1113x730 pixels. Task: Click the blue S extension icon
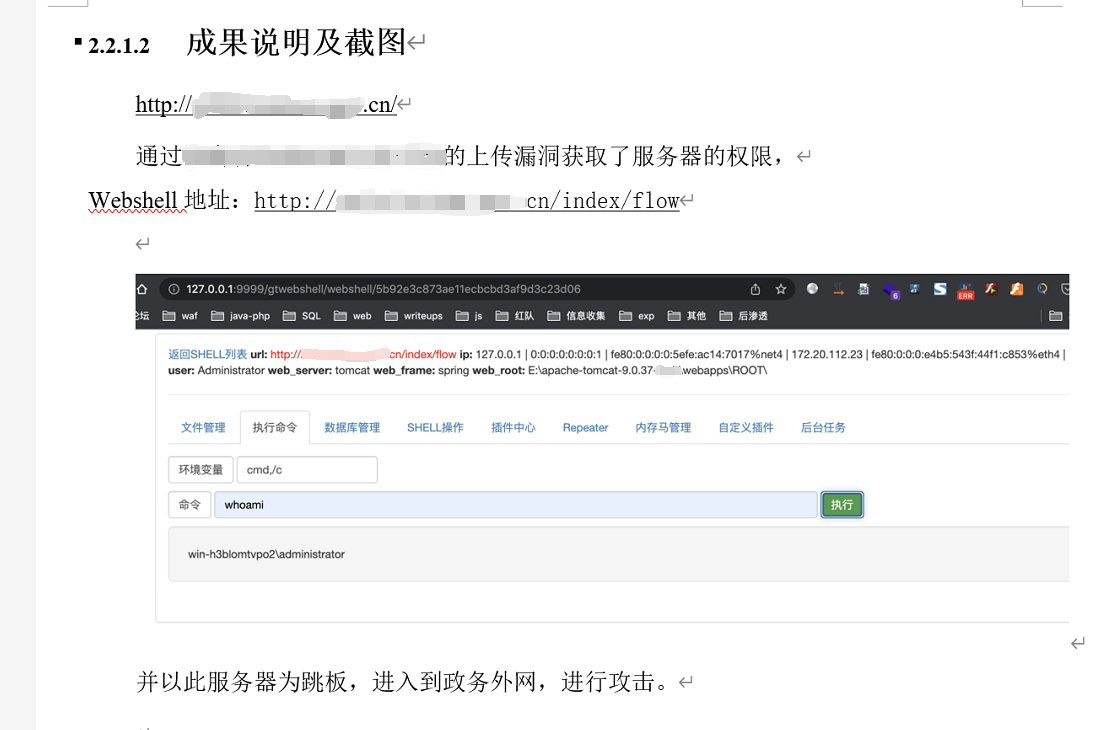tap(940, 289)
